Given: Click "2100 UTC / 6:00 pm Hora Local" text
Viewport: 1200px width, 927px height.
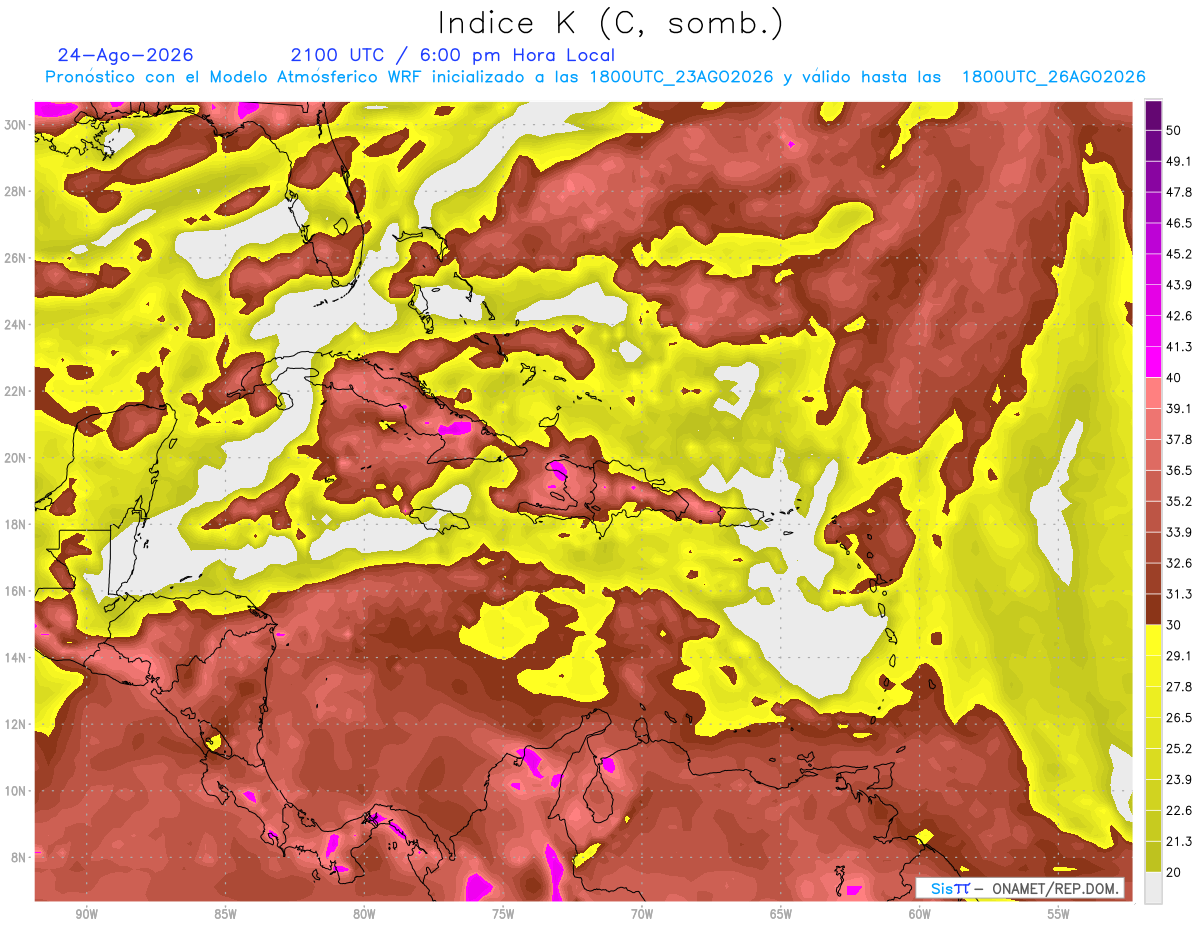Looking at the screenshot, I should click(453, 55).
